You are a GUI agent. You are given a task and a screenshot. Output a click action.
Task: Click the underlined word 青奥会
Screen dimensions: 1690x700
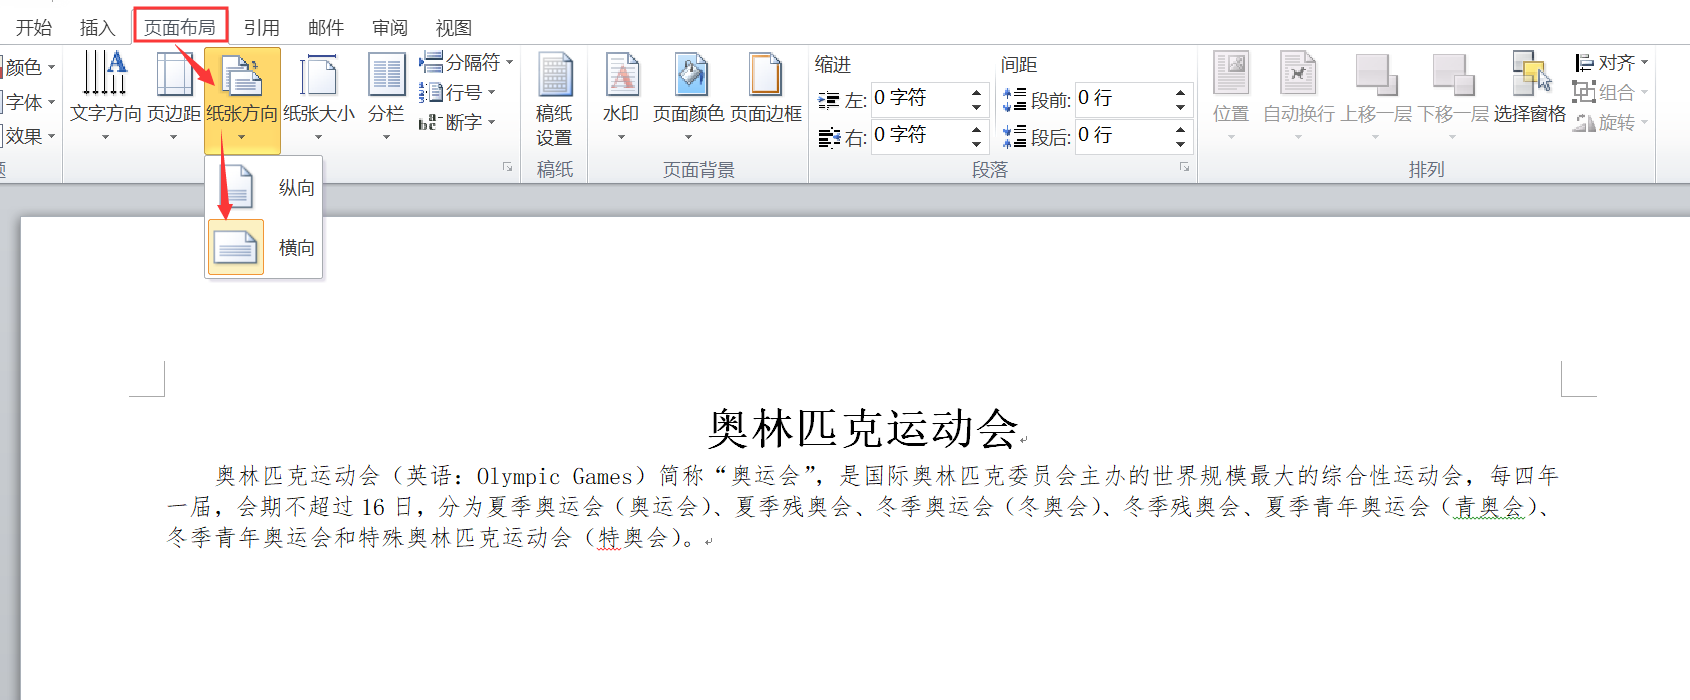[1489, 507]
